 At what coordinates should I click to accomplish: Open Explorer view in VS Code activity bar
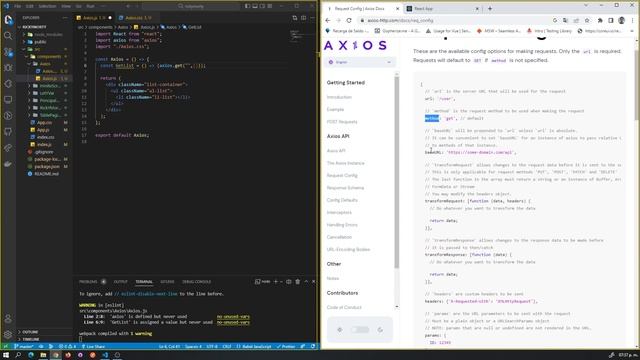click(x=8, y=20)
